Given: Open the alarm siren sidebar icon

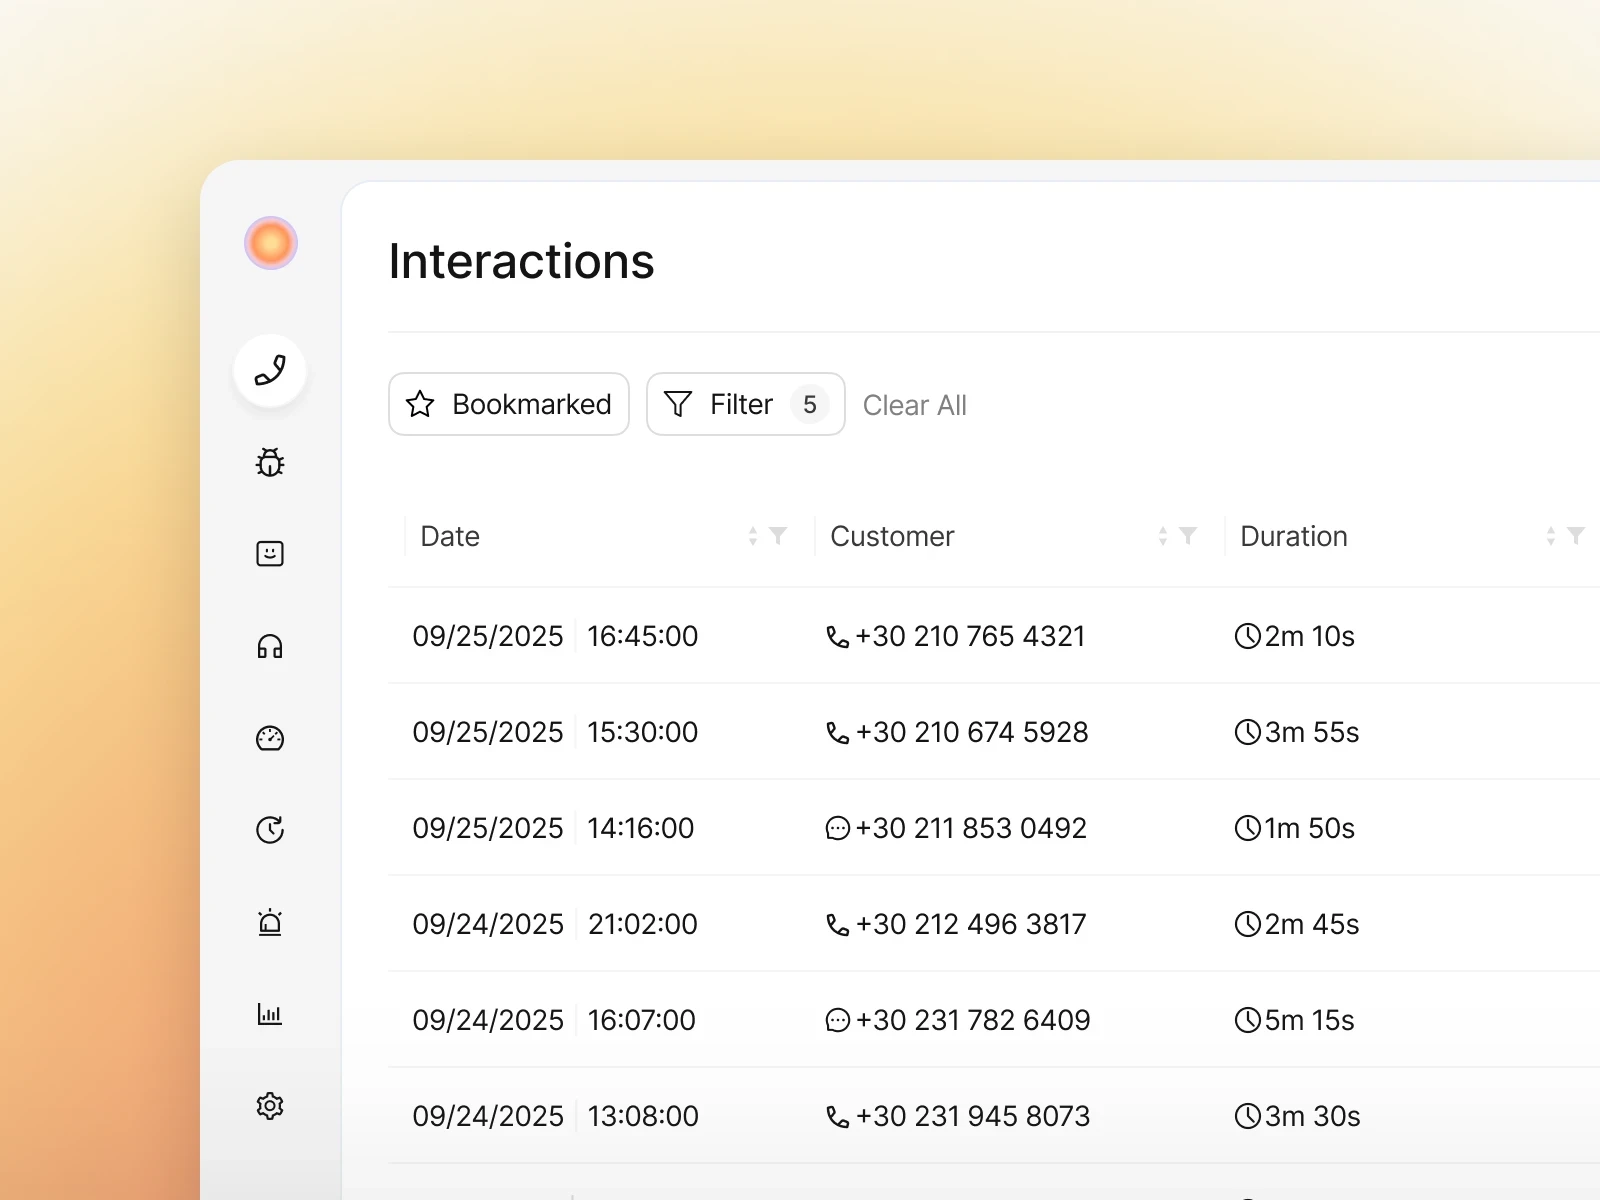Looking at the screenshot, I should (x=270, y=922).
